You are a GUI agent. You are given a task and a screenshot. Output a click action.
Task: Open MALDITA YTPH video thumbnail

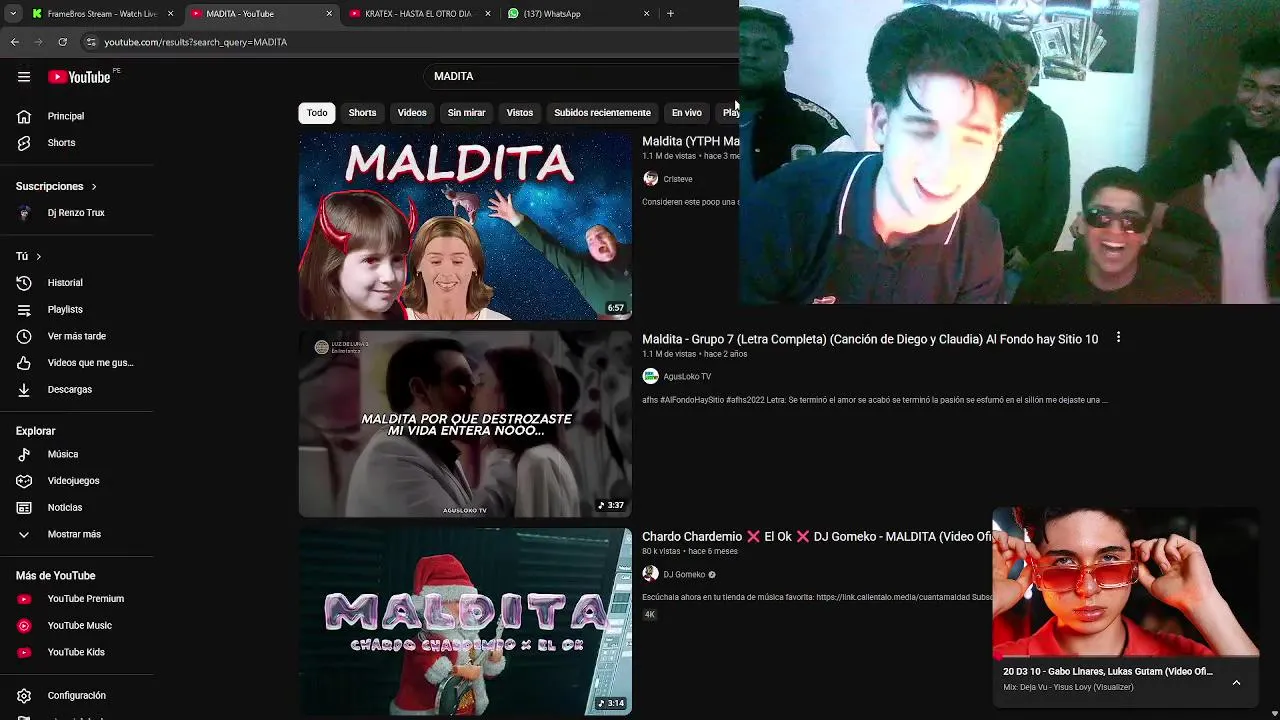tap(465, 226)
